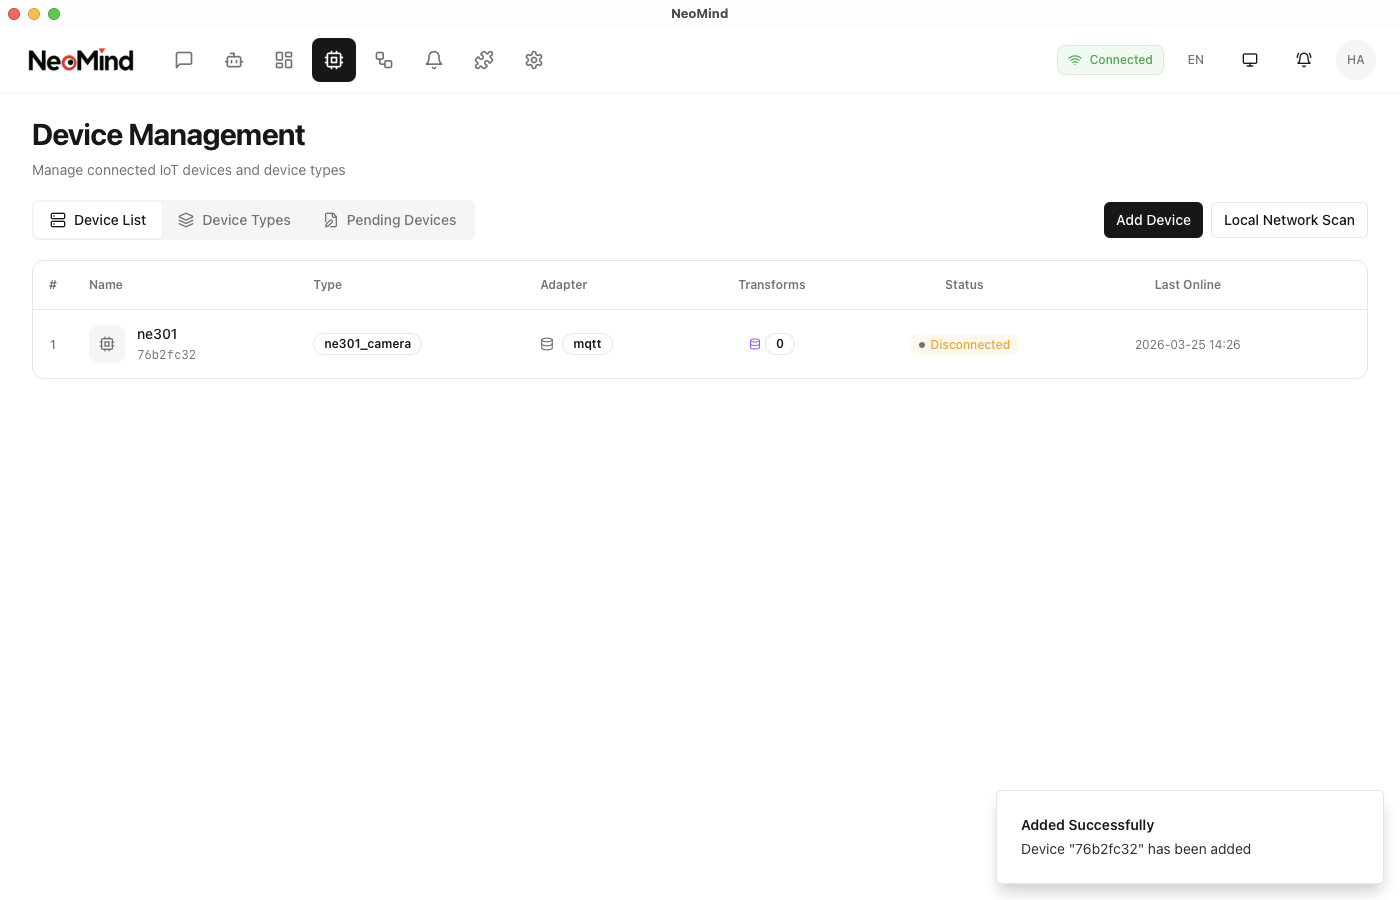
Task: Open alerts via the navbar bell icon
Action: click(x=434, y=60)
